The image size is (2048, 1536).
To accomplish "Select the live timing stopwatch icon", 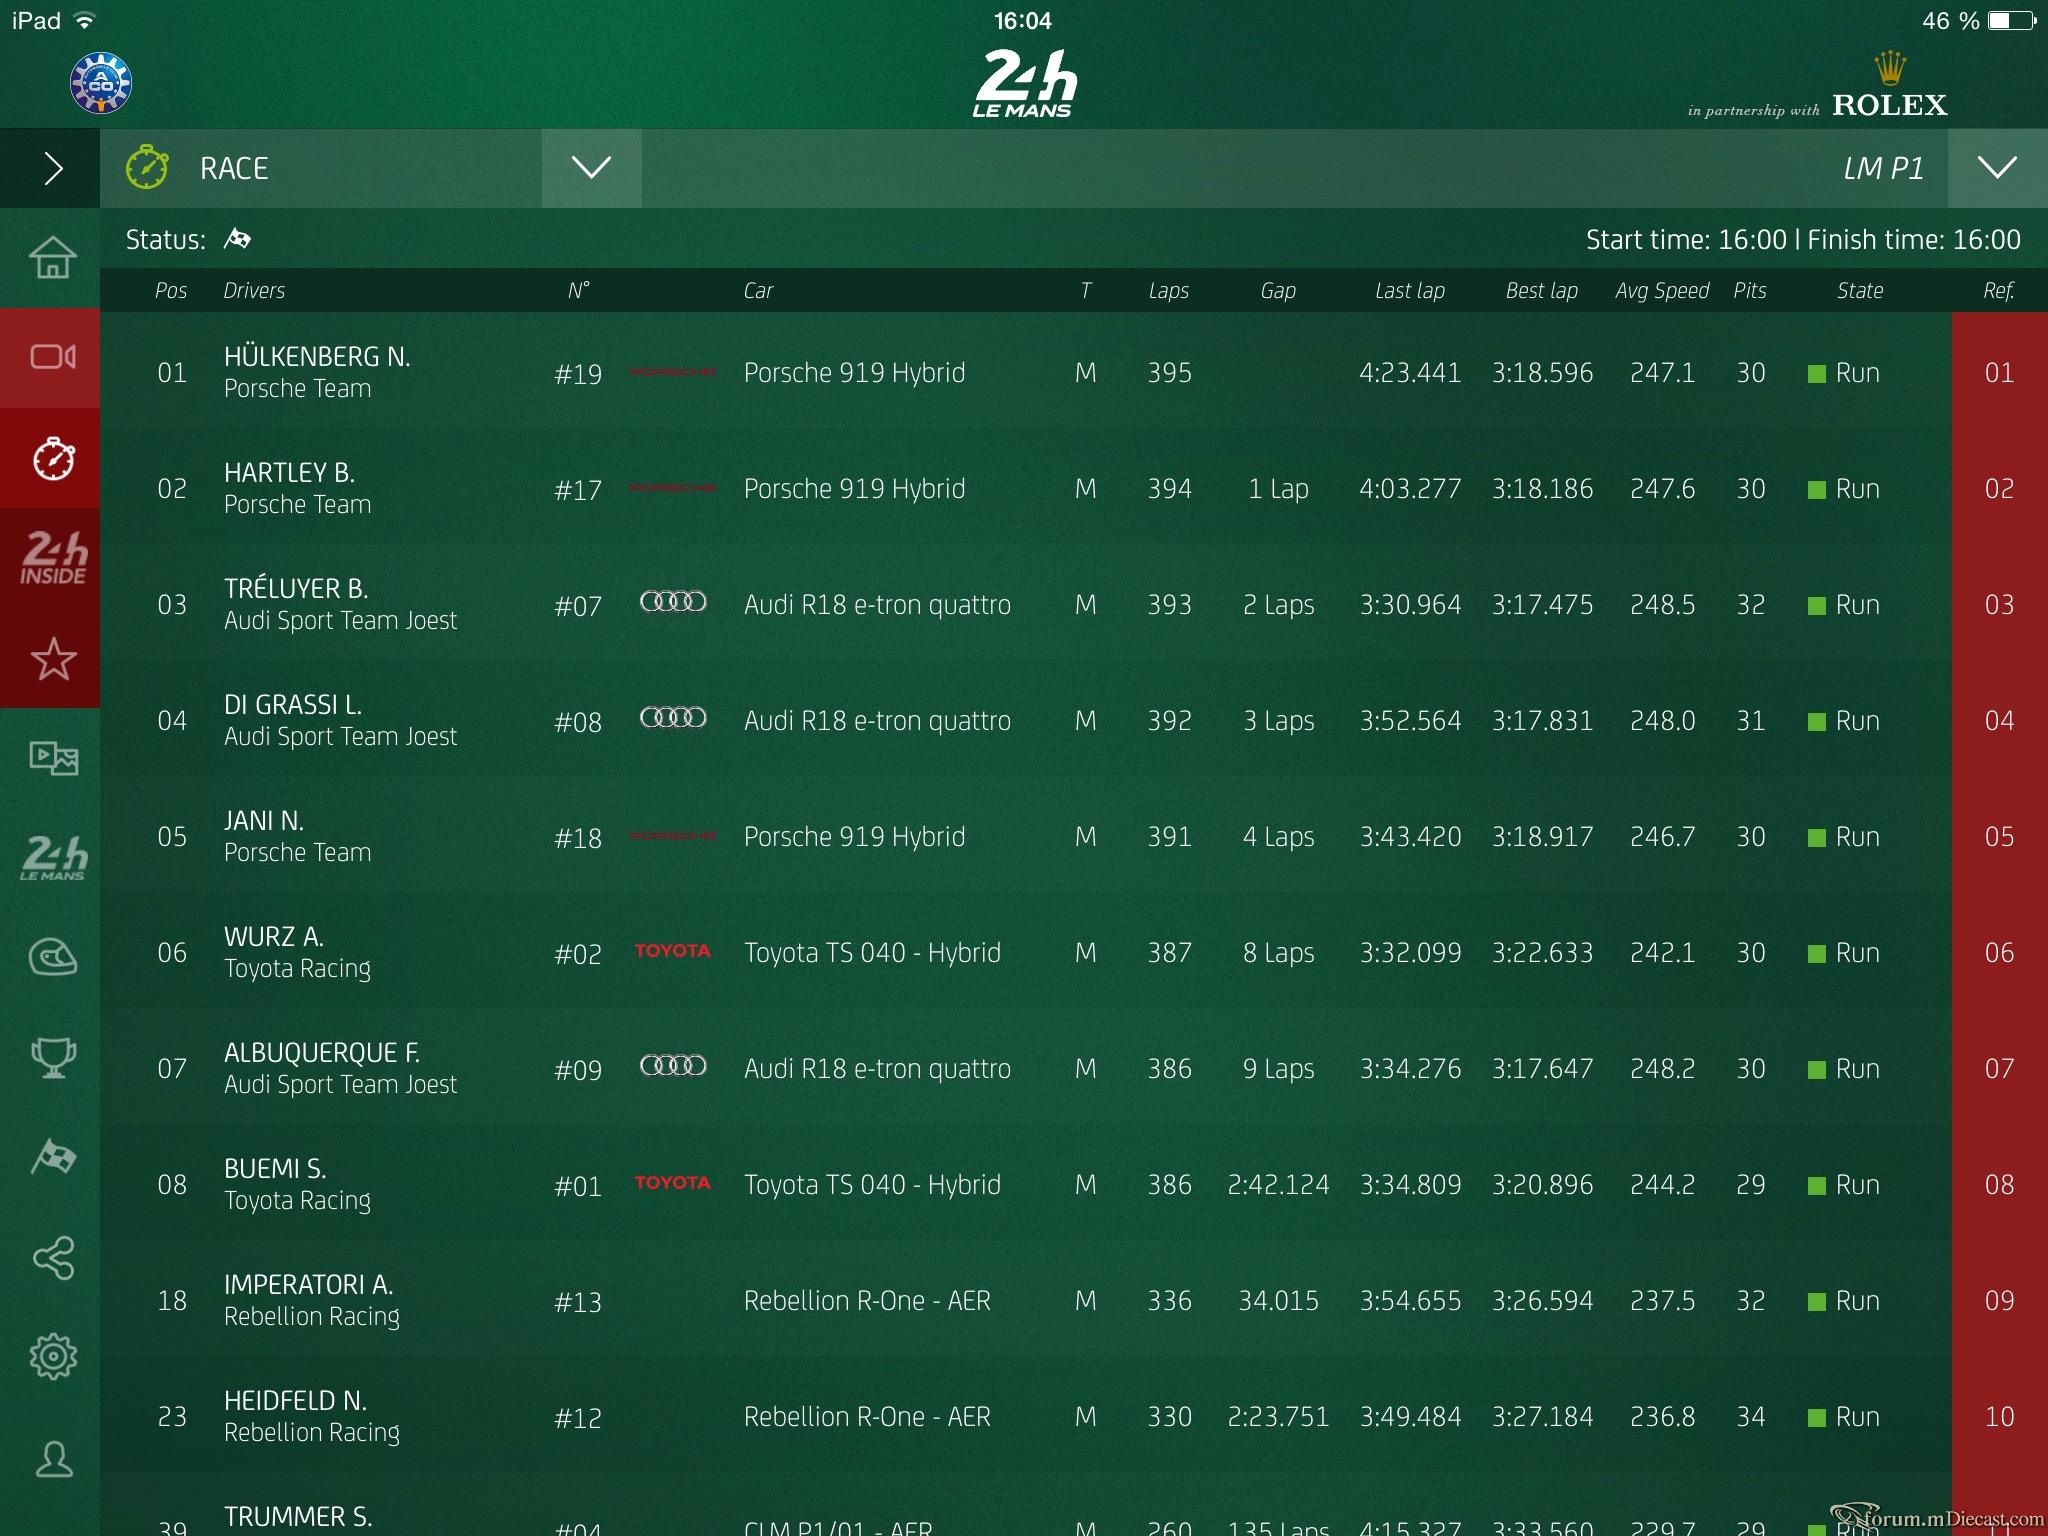I will click(x=52, y=458).
